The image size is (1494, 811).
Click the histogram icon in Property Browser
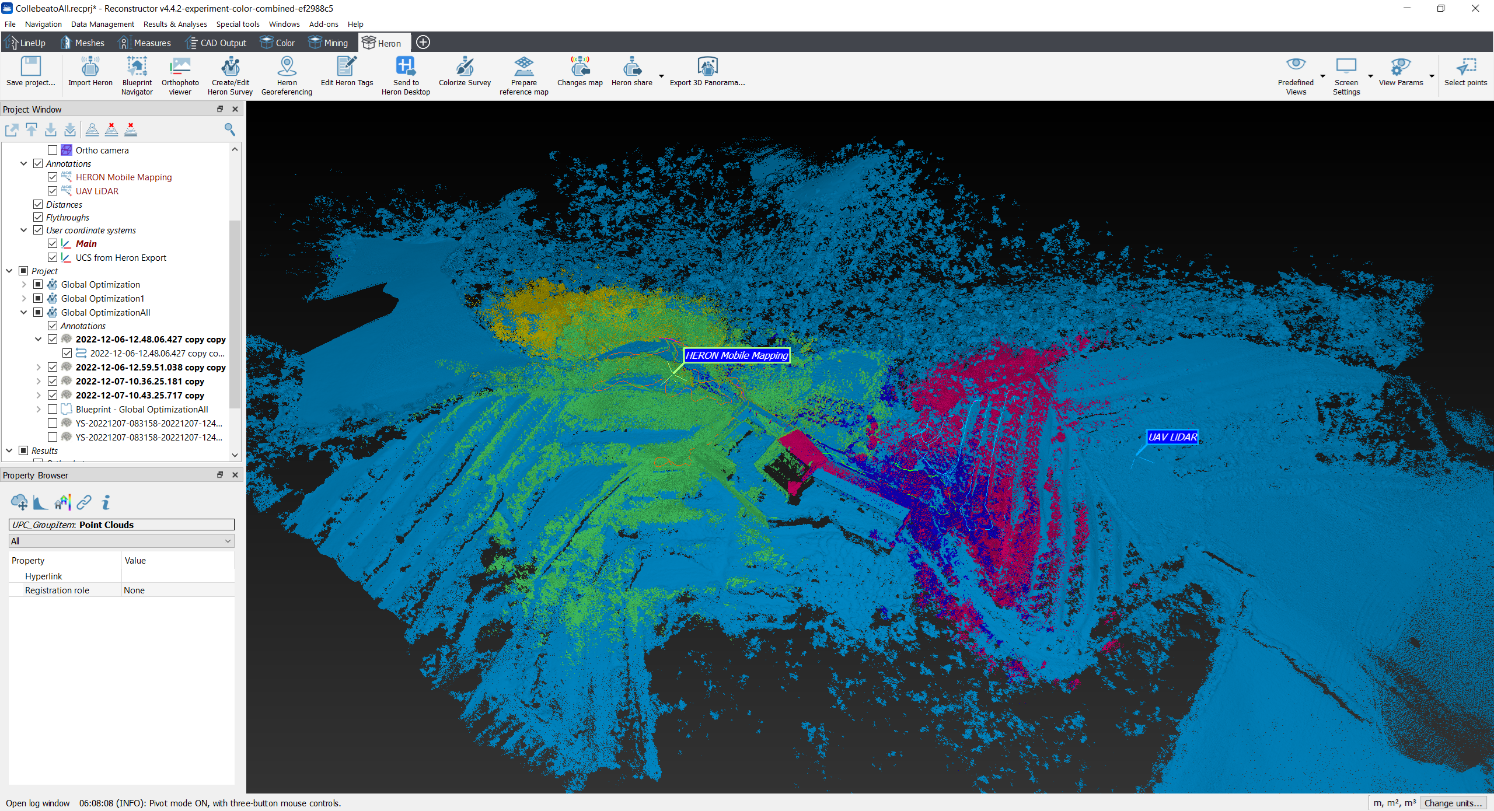40,502
